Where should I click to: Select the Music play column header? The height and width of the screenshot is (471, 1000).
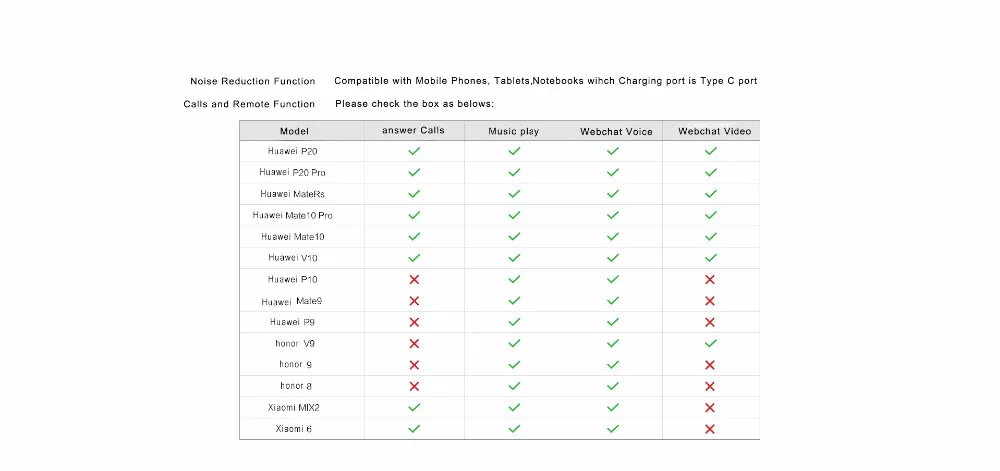tap(513, 131)
